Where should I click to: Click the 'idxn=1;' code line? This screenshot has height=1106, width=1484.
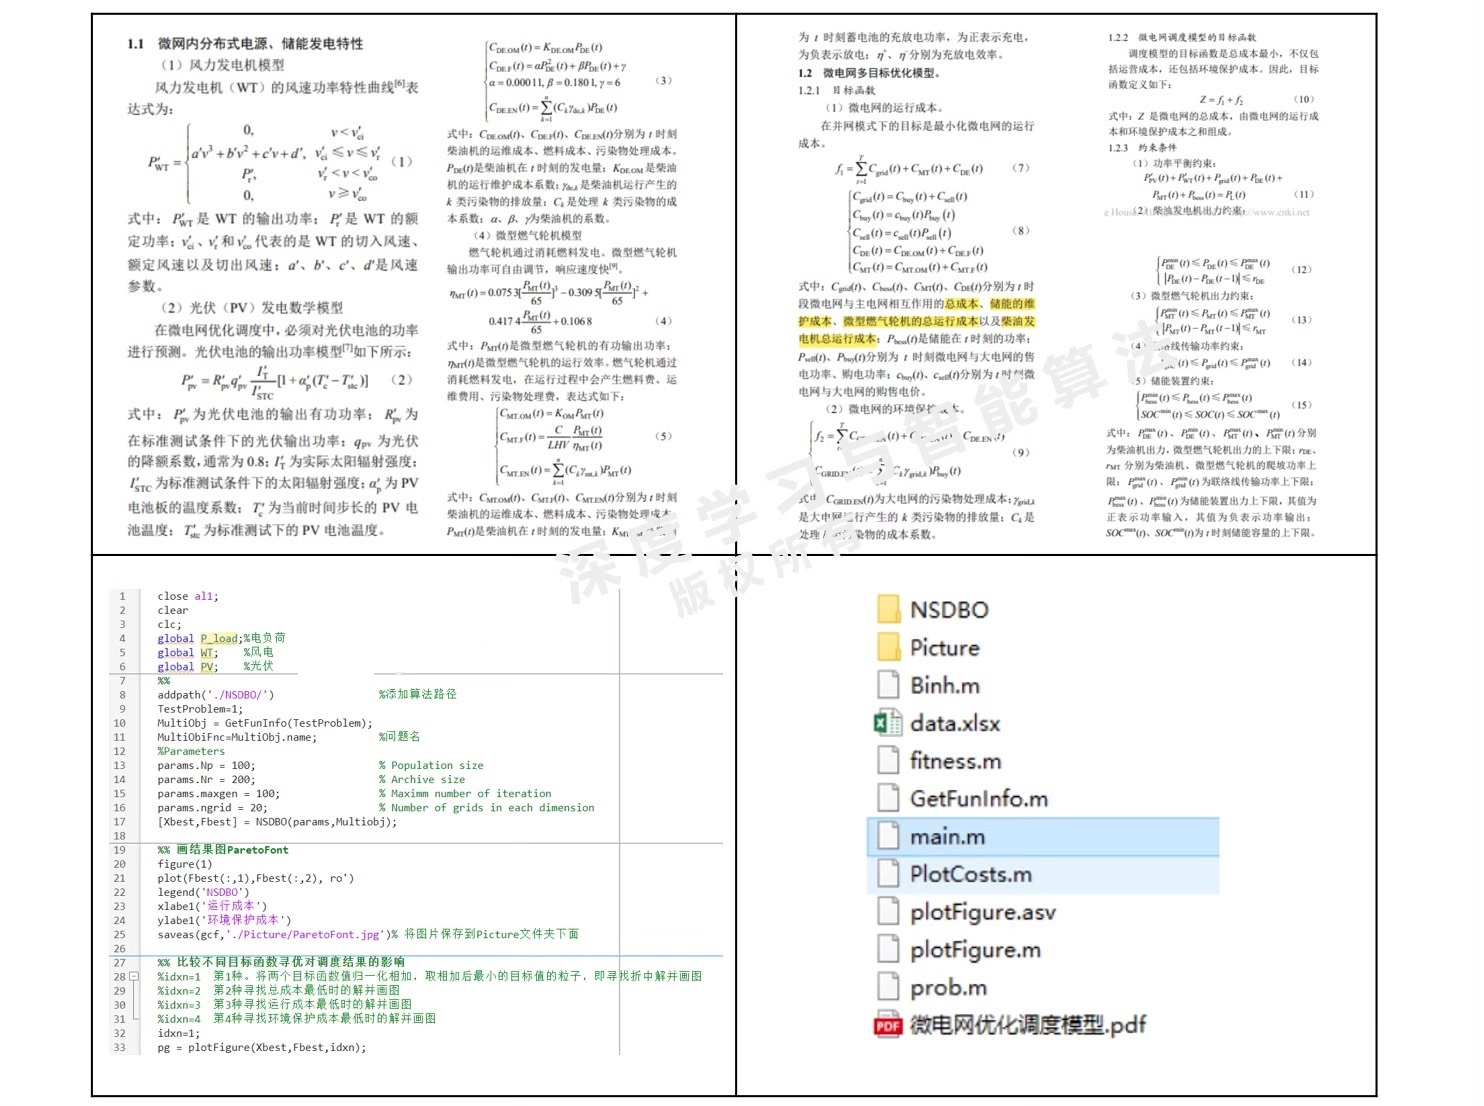point(178,1033)
